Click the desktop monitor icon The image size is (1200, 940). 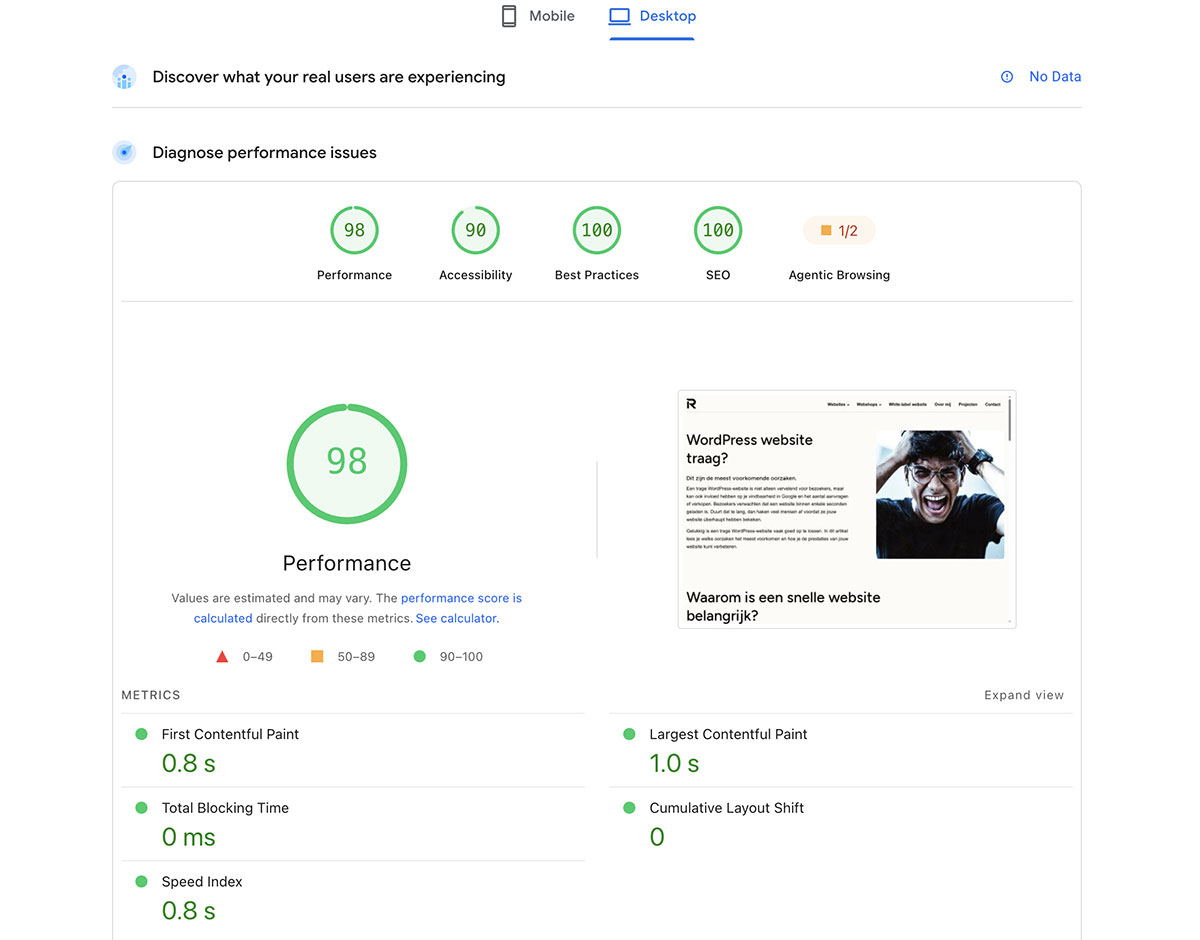pyautogui.click(x=620, y=16)
